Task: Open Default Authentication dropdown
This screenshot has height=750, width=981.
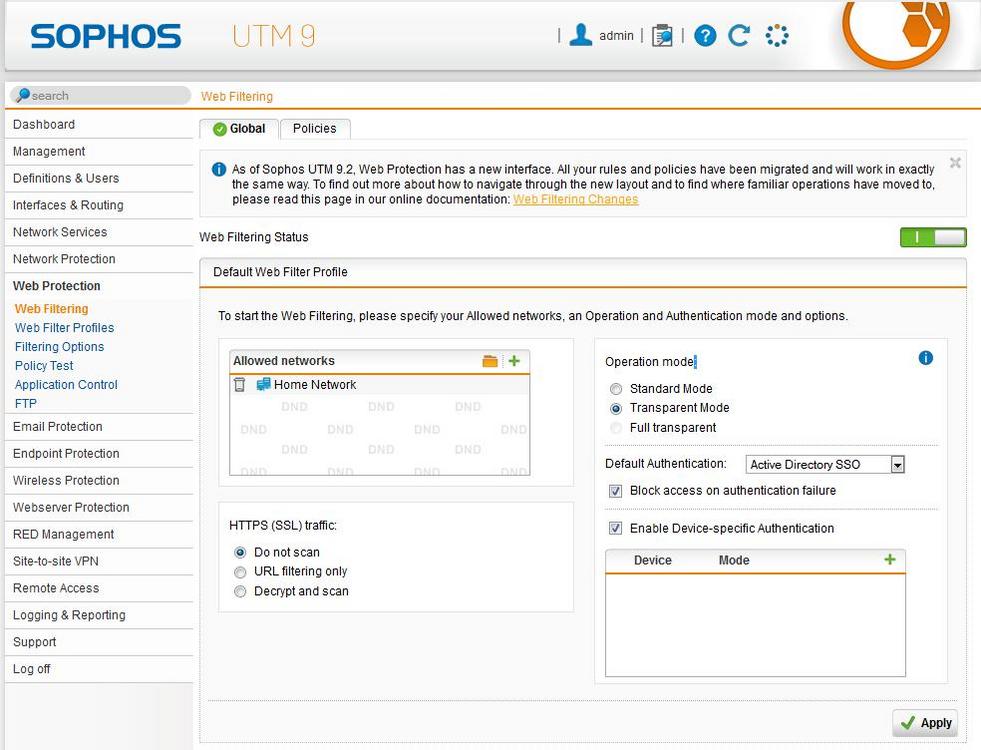Action: (825, 465)
